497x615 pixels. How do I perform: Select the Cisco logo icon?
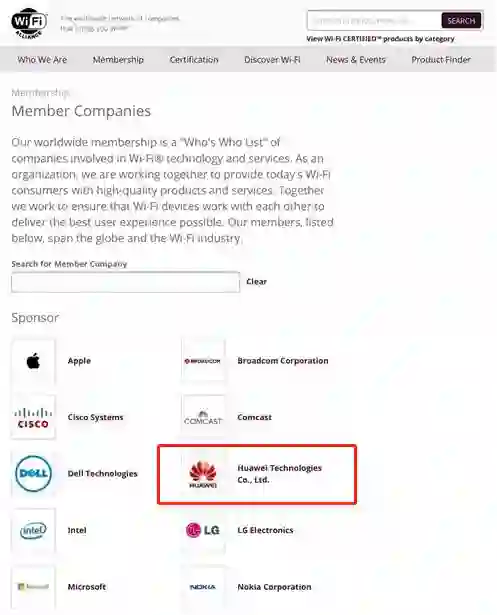pyautogui.click(x=33, y=417)
